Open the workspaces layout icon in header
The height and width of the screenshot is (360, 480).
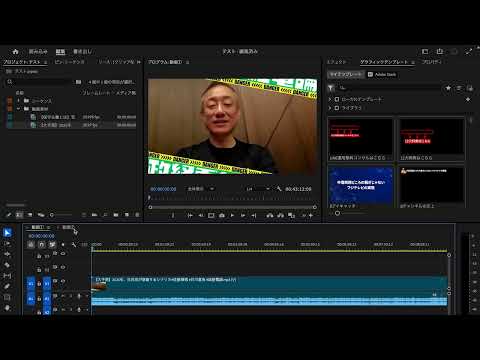pos(425,51)
